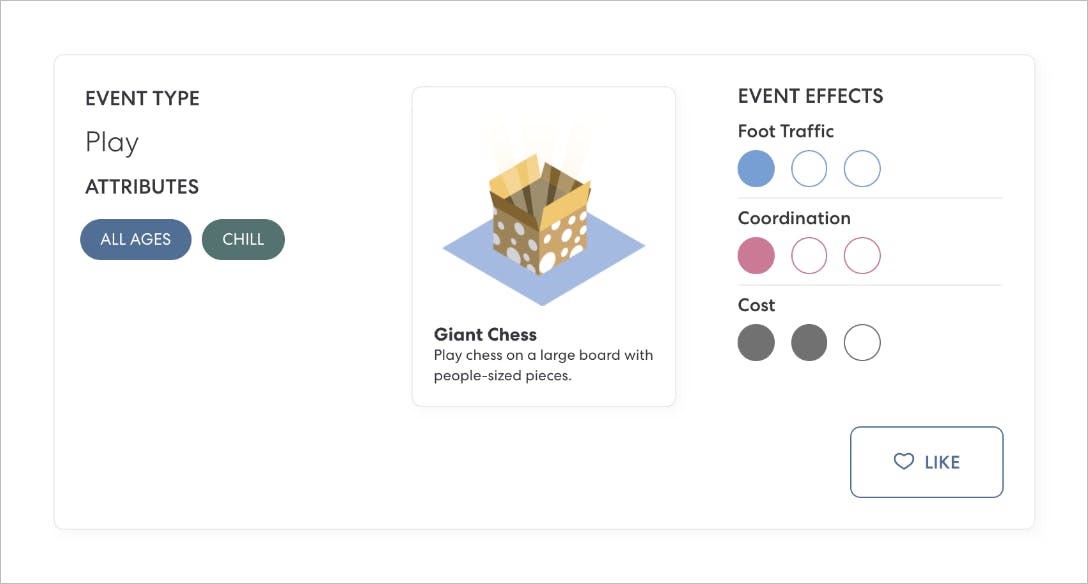Select first filled Cost circle
1088x584 pixels.
(x=756, y=343)
